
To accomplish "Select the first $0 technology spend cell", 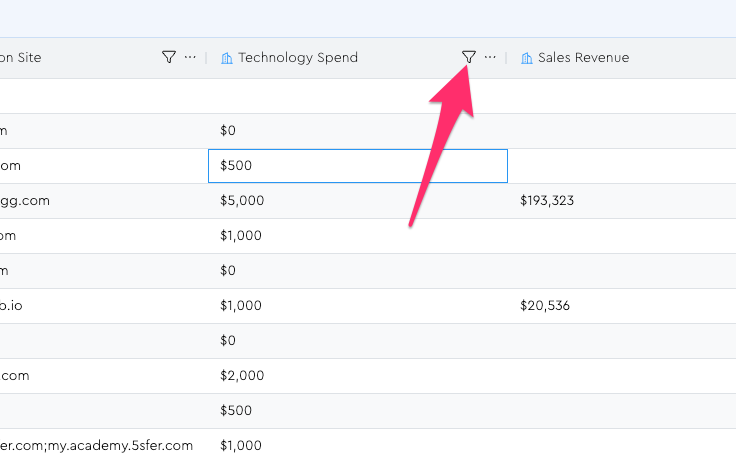I will [228, 131].
